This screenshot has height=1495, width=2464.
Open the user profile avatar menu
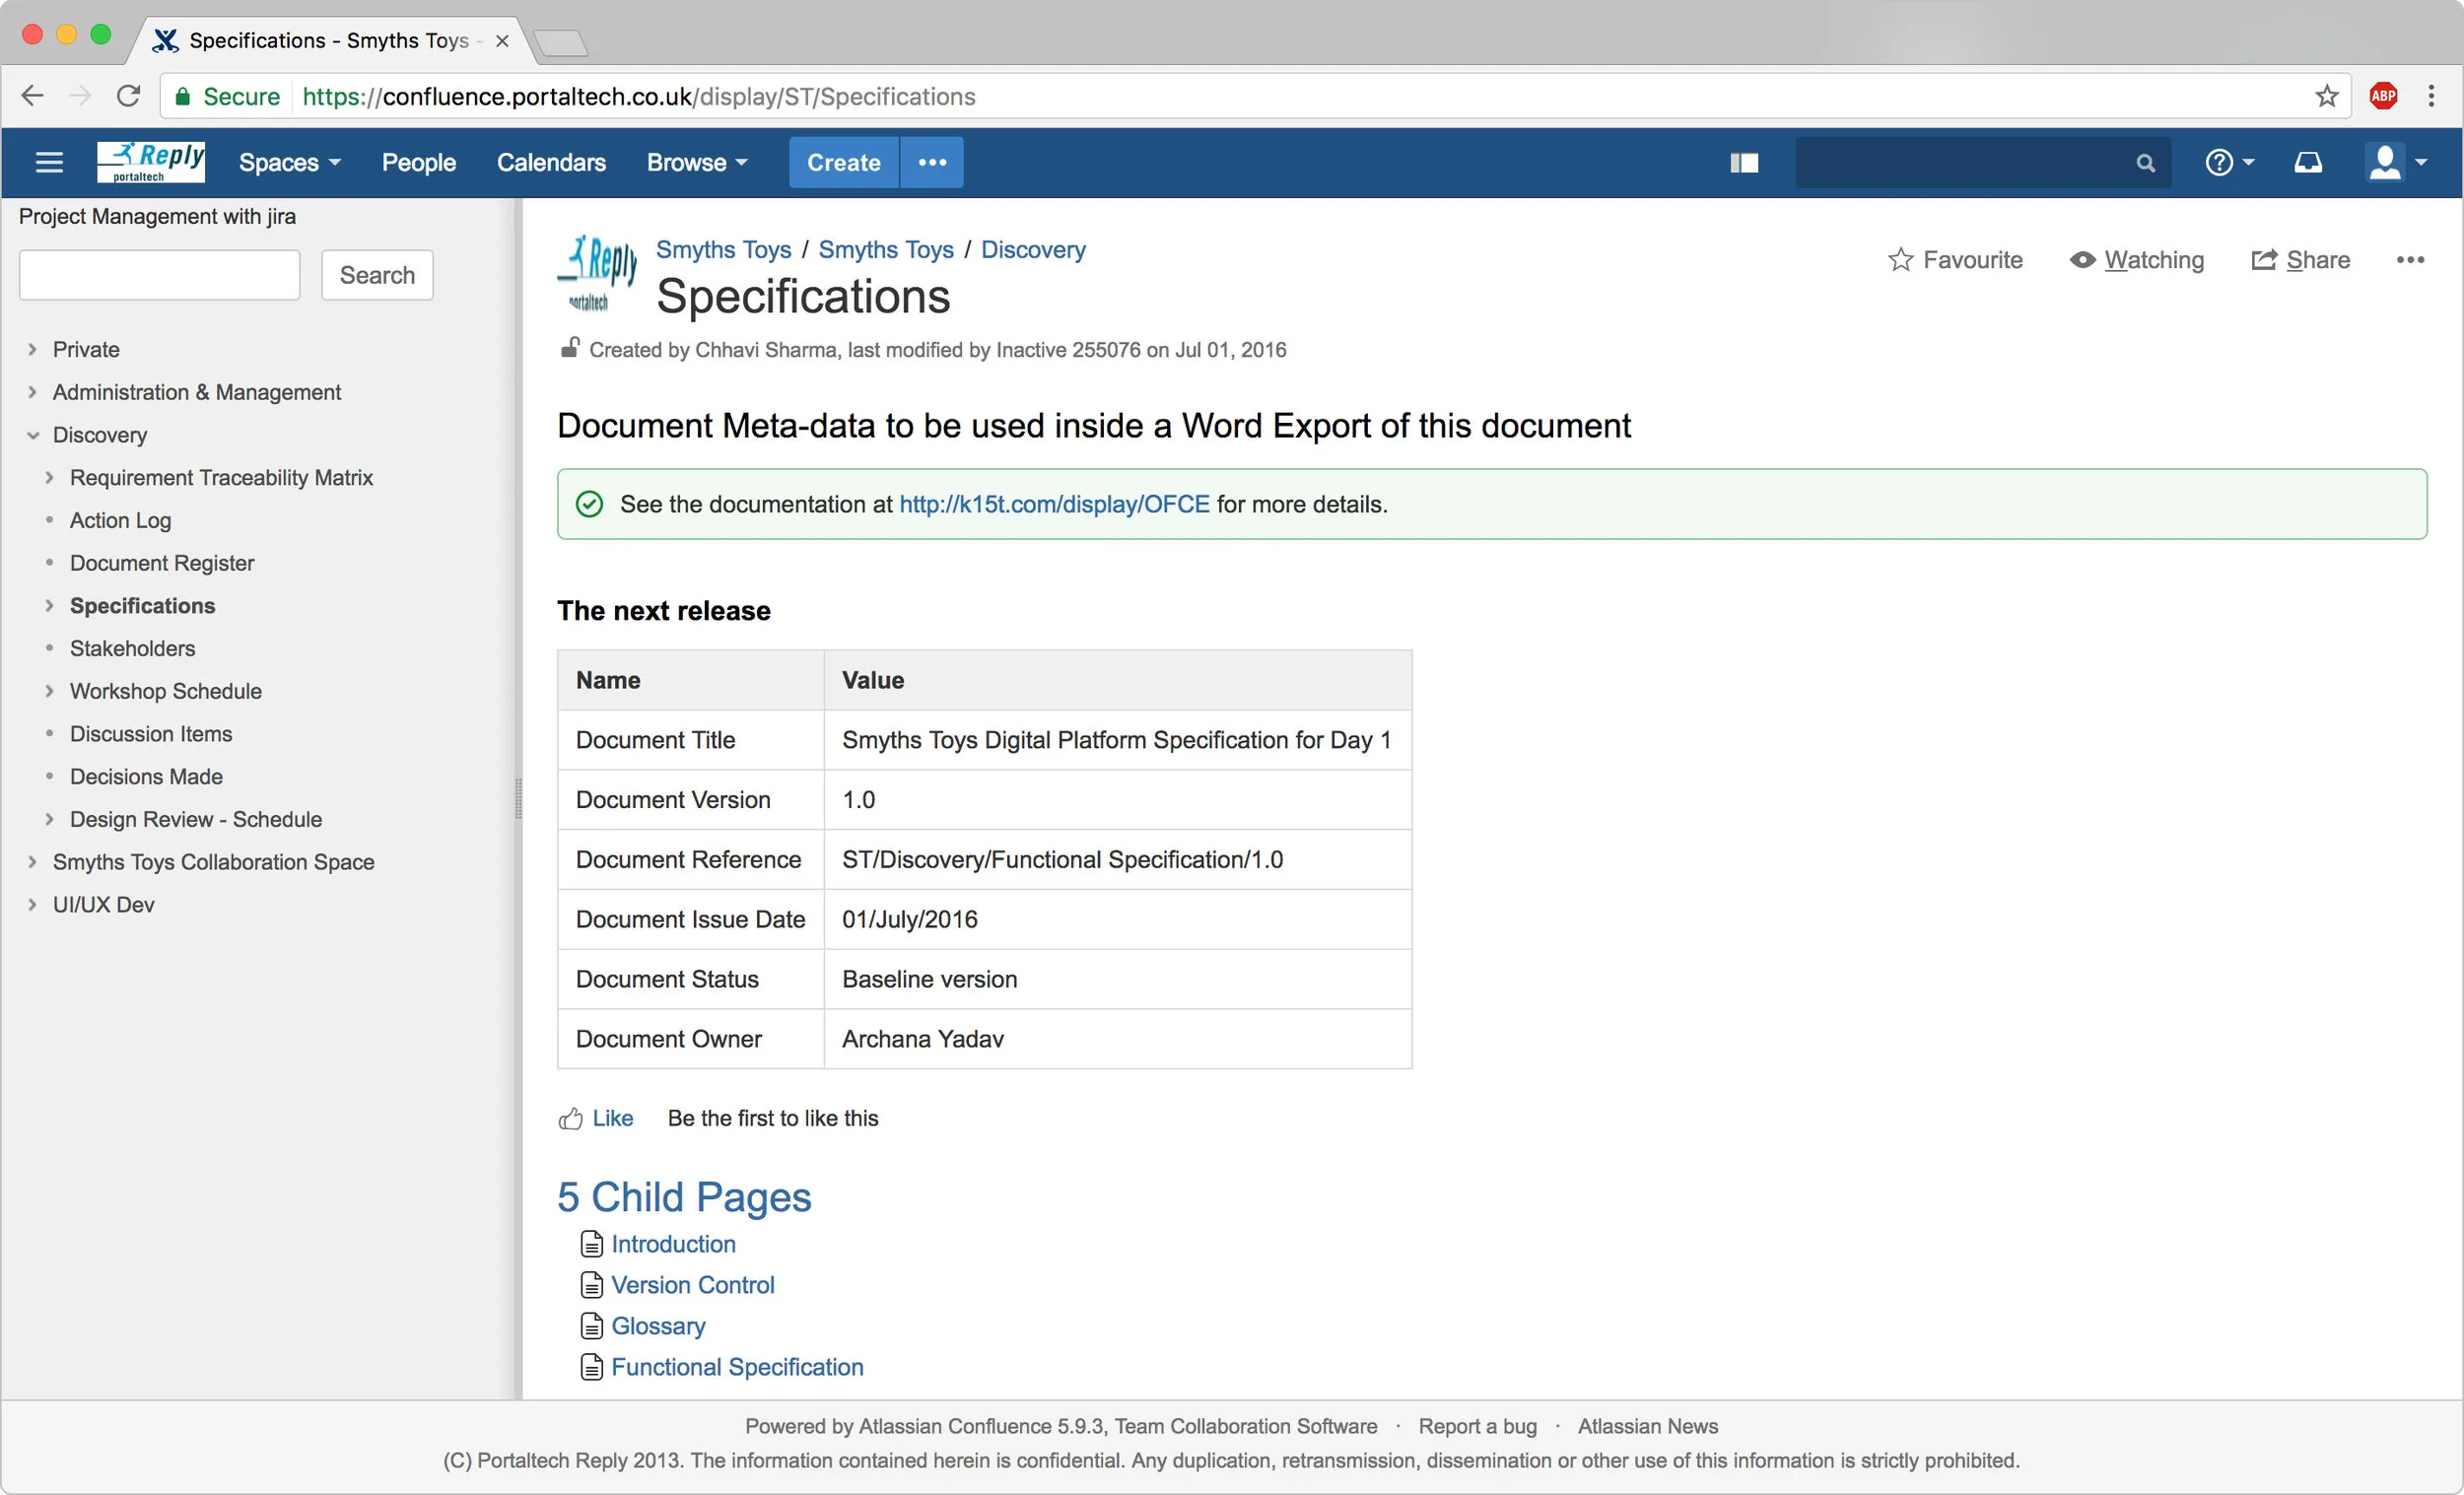point(2396,162)
